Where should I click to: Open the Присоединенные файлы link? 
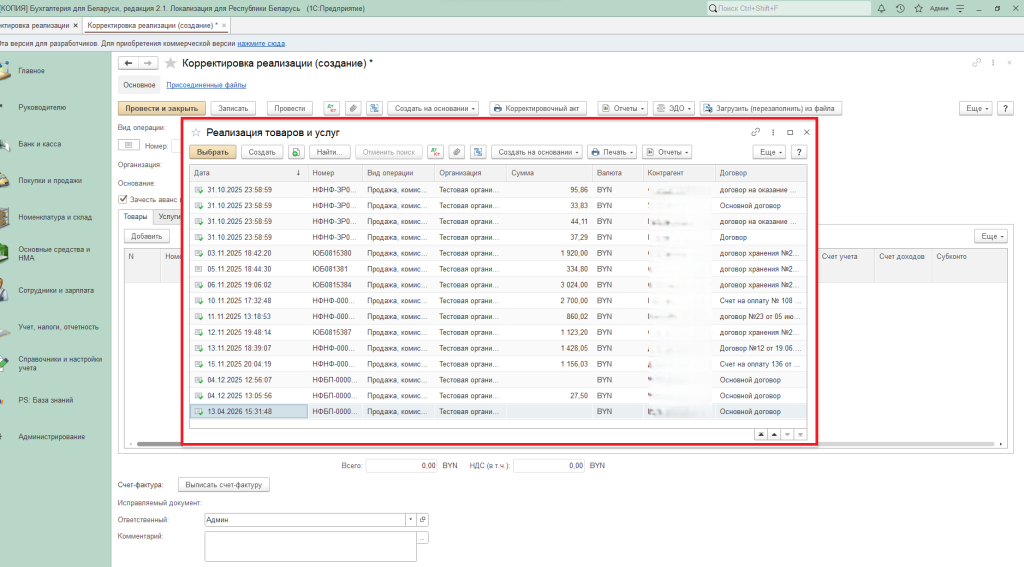[206, 85]
